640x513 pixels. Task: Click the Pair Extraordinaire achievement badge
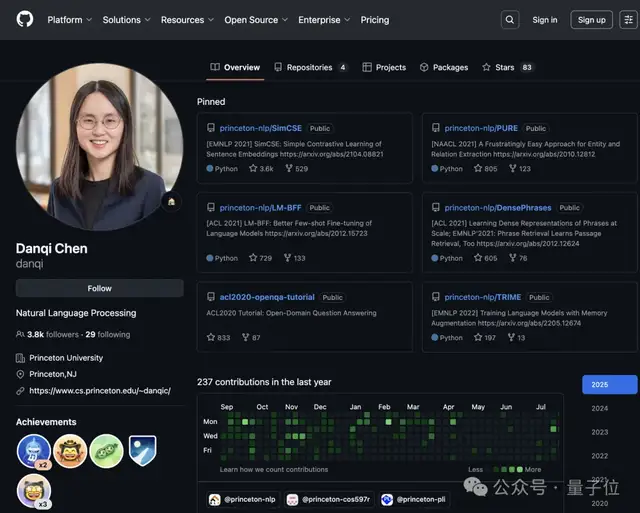(106, 451)
